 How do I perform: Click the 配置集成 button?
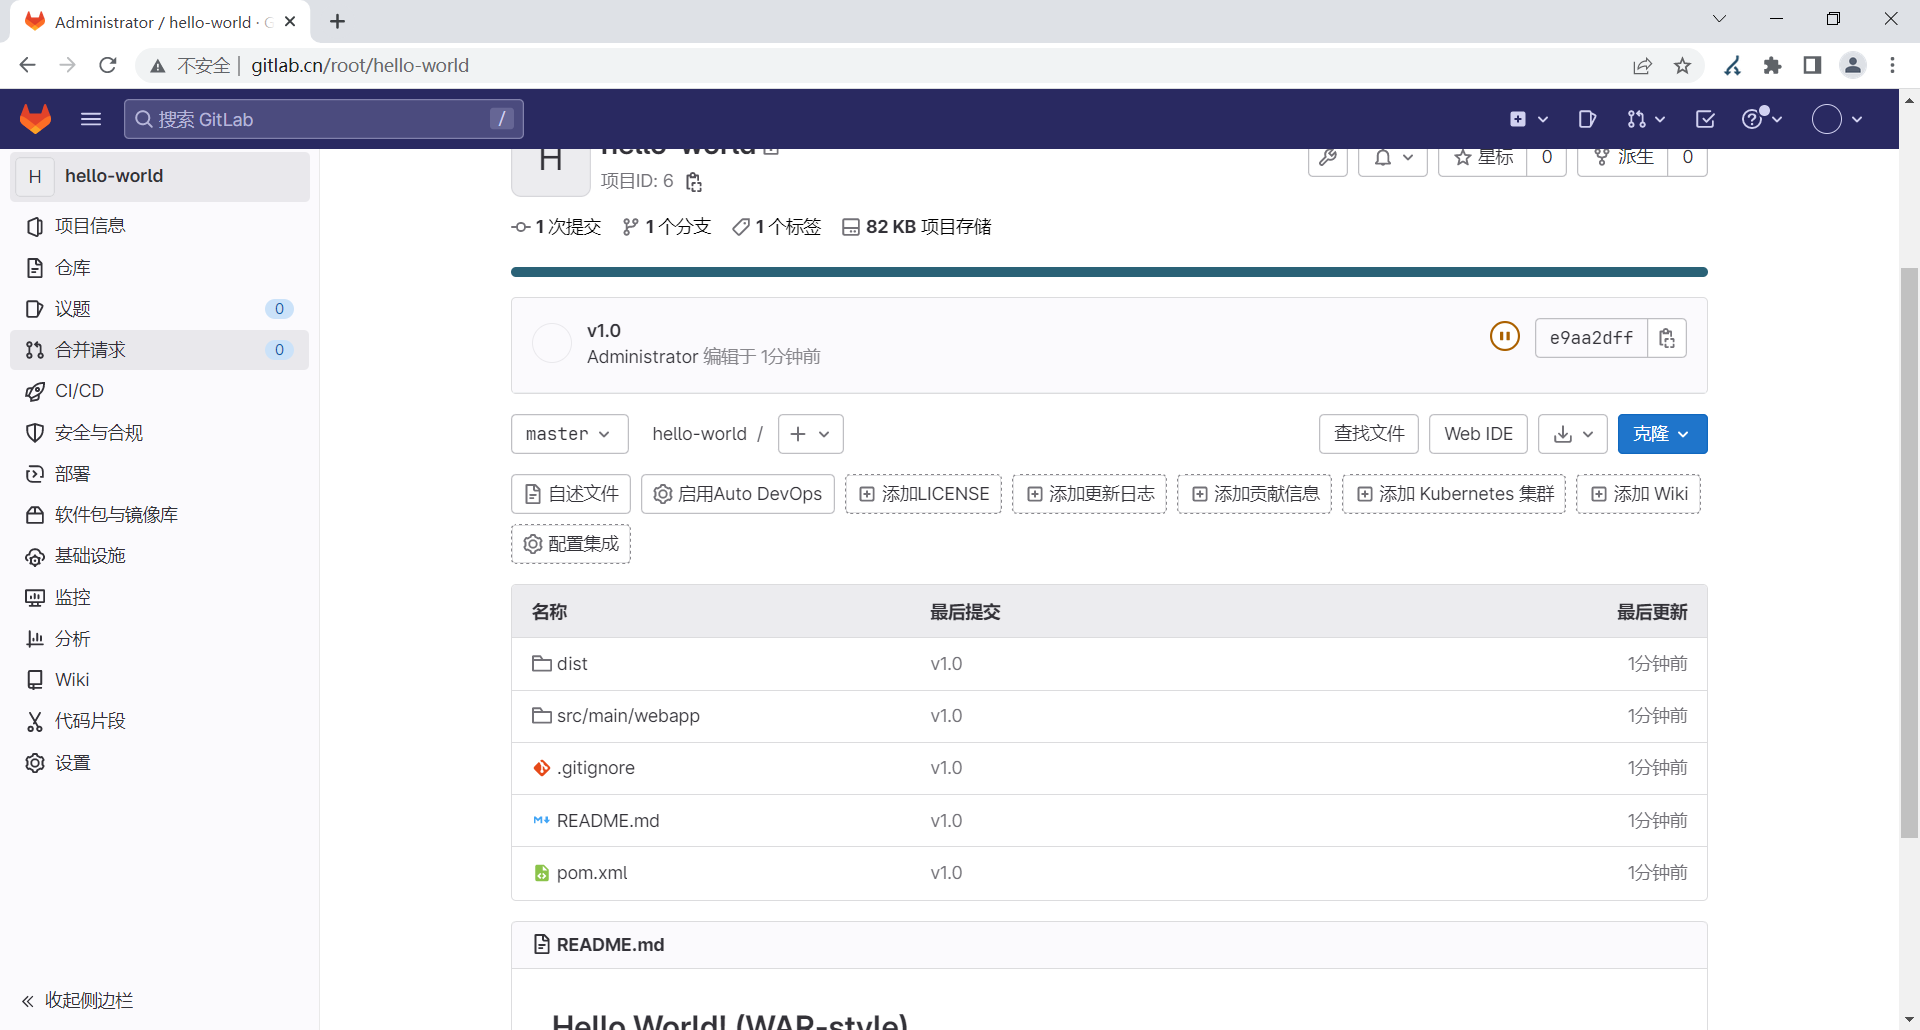point(571,544)
